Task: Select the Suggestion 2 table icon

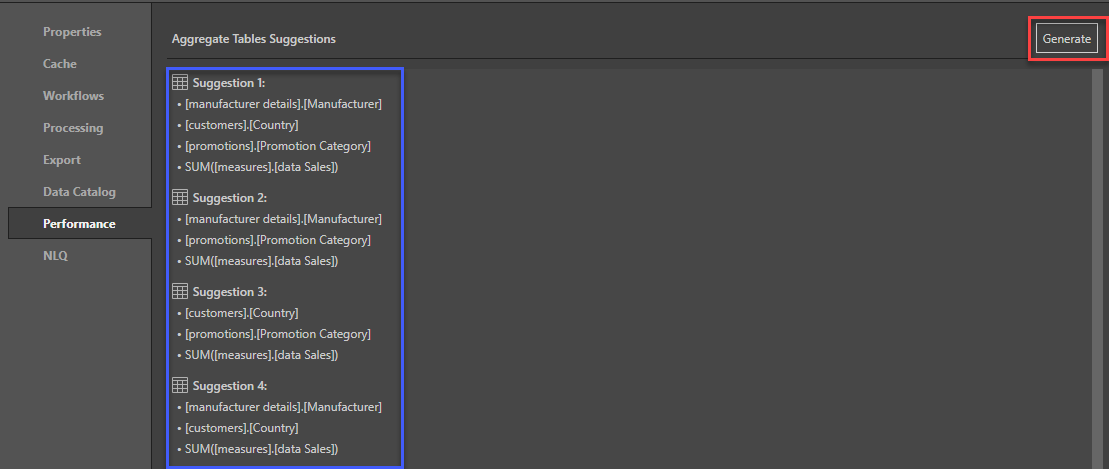Action: pyautogui.click(x=180, y=198)
